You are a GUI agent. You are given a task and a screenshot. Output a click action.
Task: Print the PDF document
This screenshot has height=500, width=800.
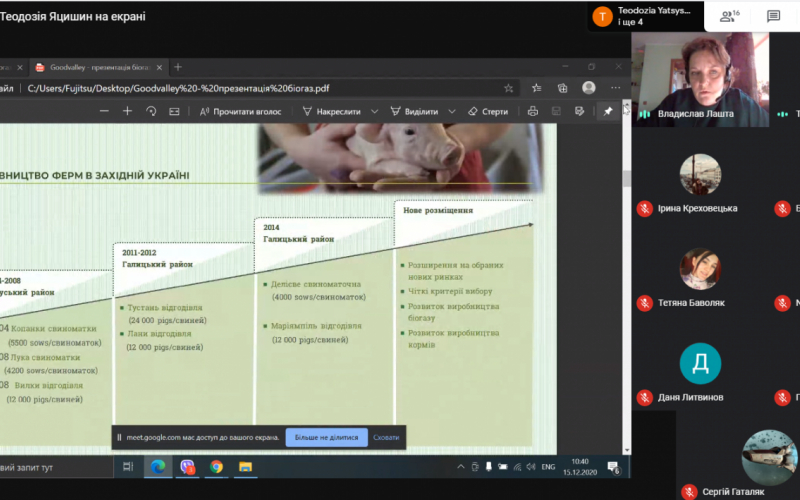533,111
